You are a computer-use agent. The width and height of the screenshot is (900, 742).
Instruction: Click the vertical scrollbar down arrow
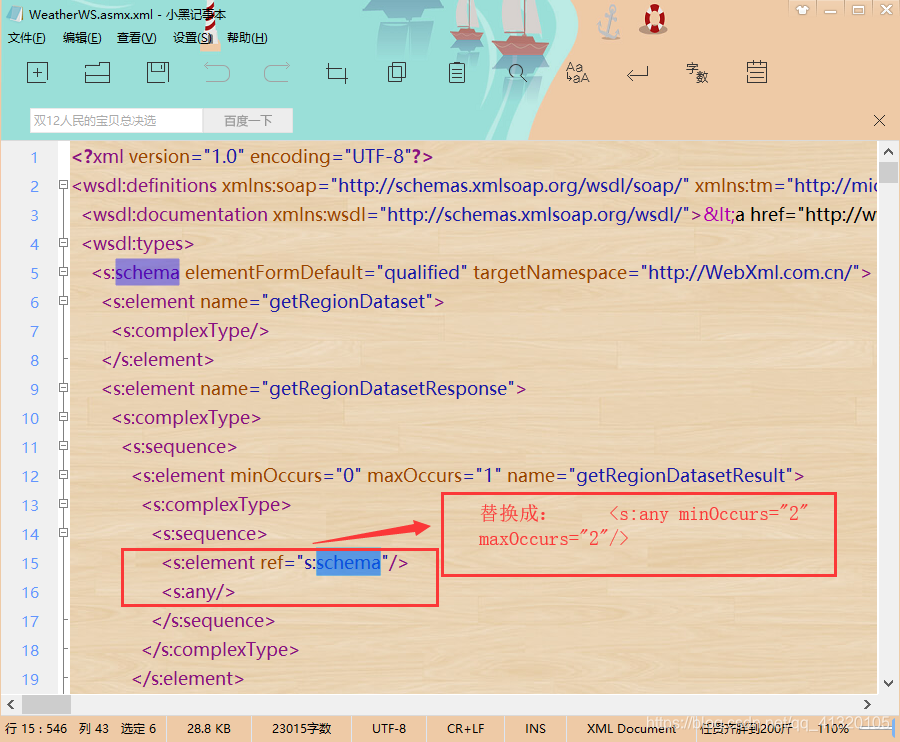tap(888, 683)
